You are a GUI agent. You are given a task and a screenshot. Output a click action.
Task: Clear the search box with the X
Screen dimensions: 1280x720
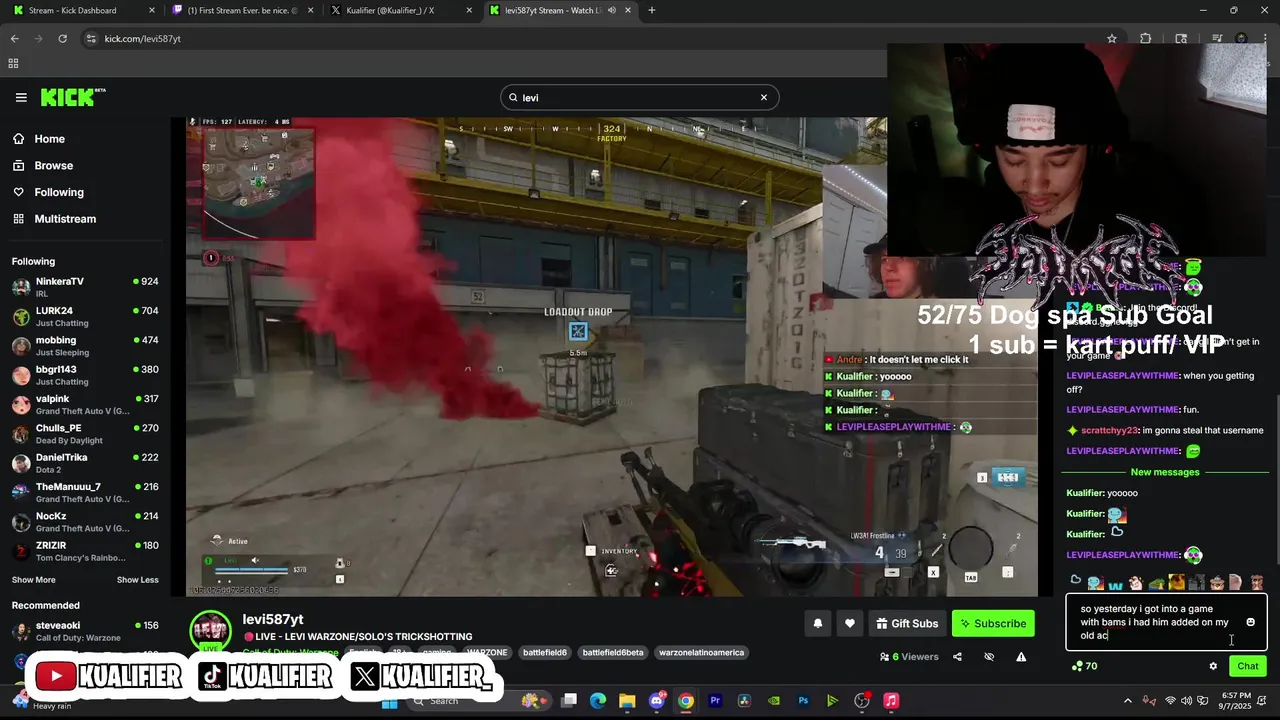[x=764, y=97]
